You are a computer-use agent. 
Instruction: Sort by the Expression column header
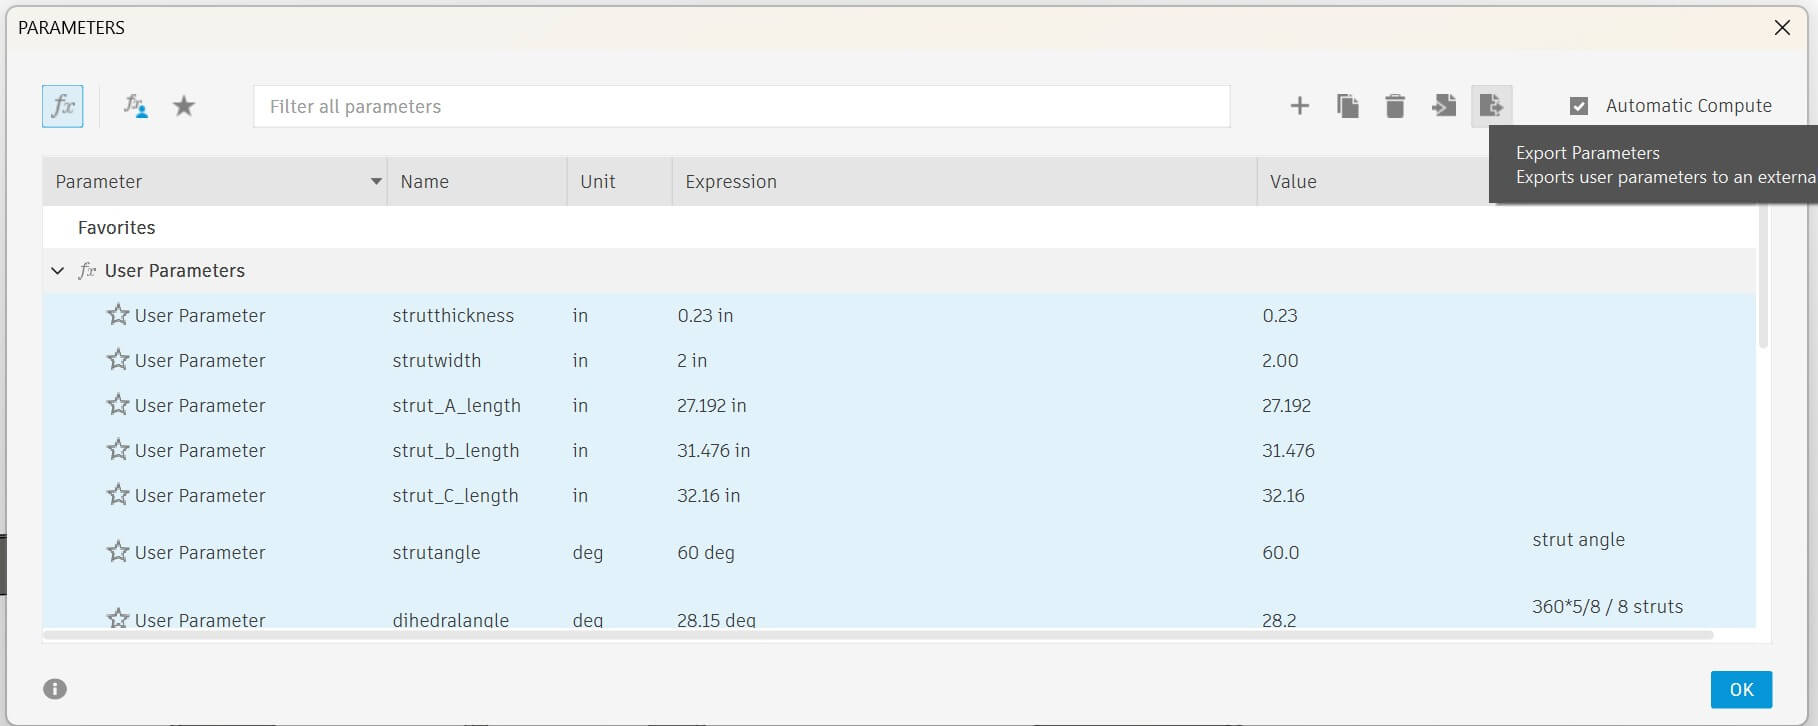(965, 181)
